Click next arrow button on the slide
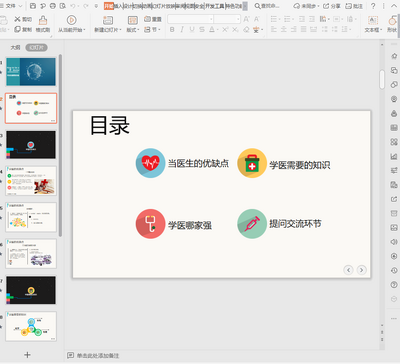This screenshot has width=400, height=364. pyautogui.click(x=361, y=270)
